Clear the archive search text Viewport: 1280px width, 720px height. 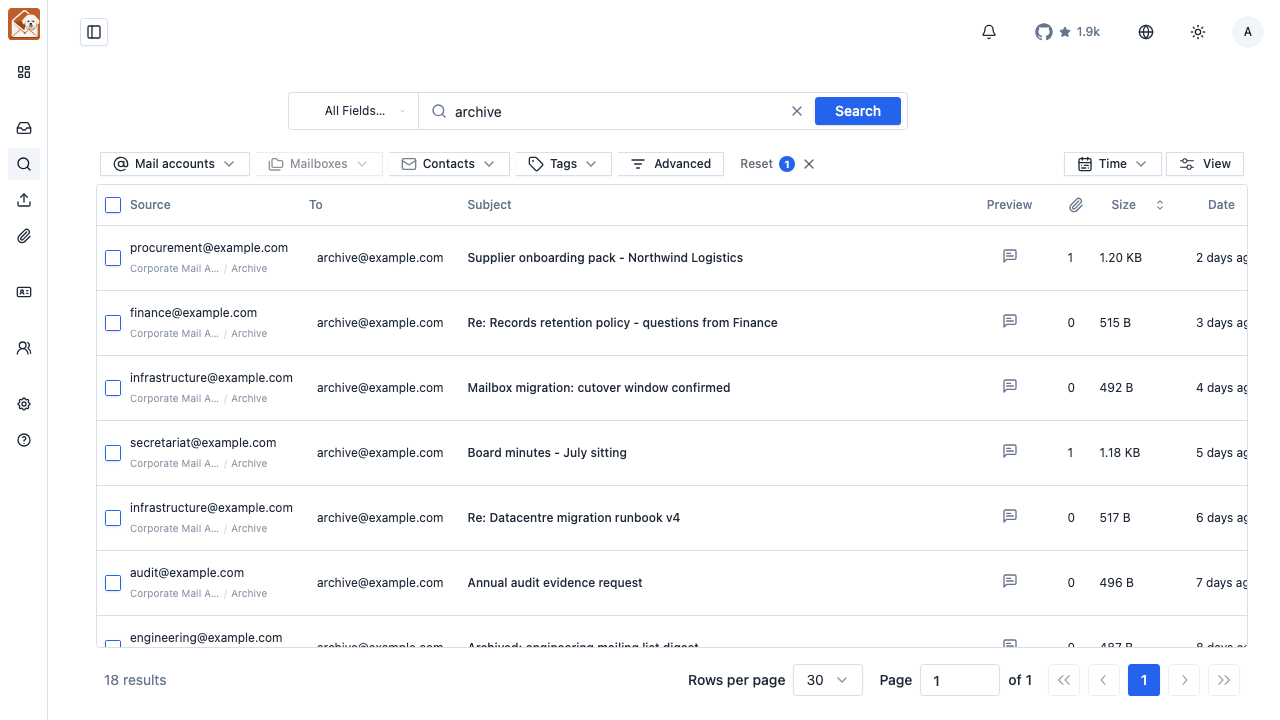coord(797,111)
